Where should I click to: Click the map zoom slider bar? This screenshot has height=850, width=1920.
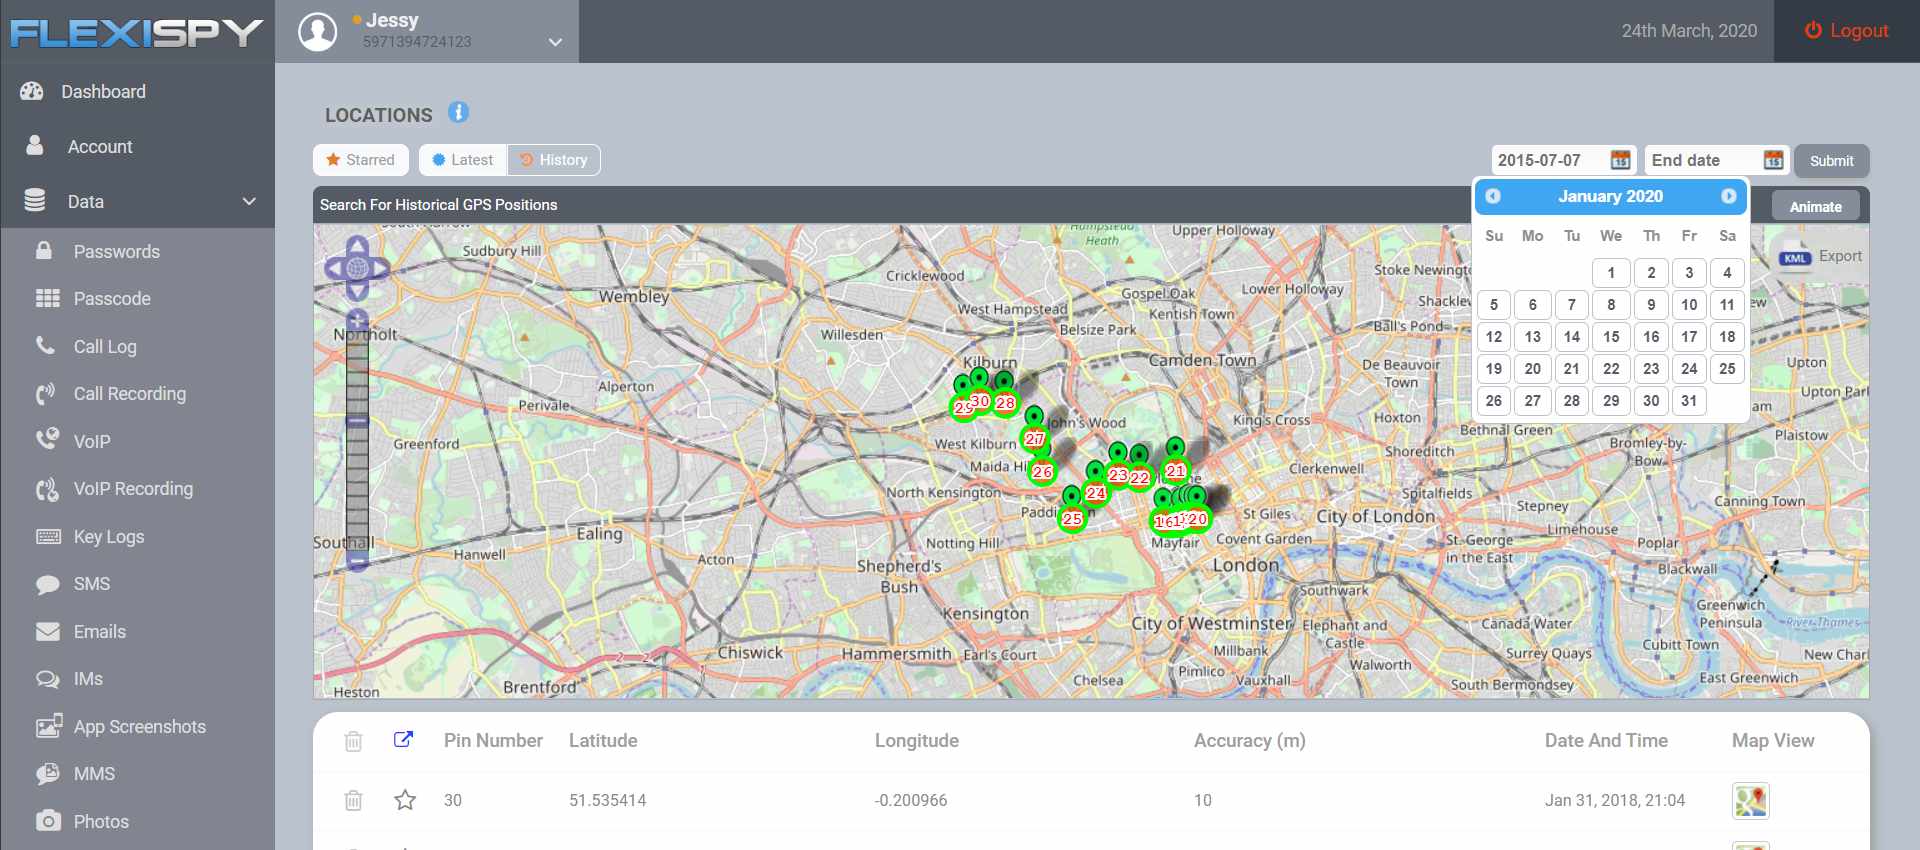tap(357, 440)
